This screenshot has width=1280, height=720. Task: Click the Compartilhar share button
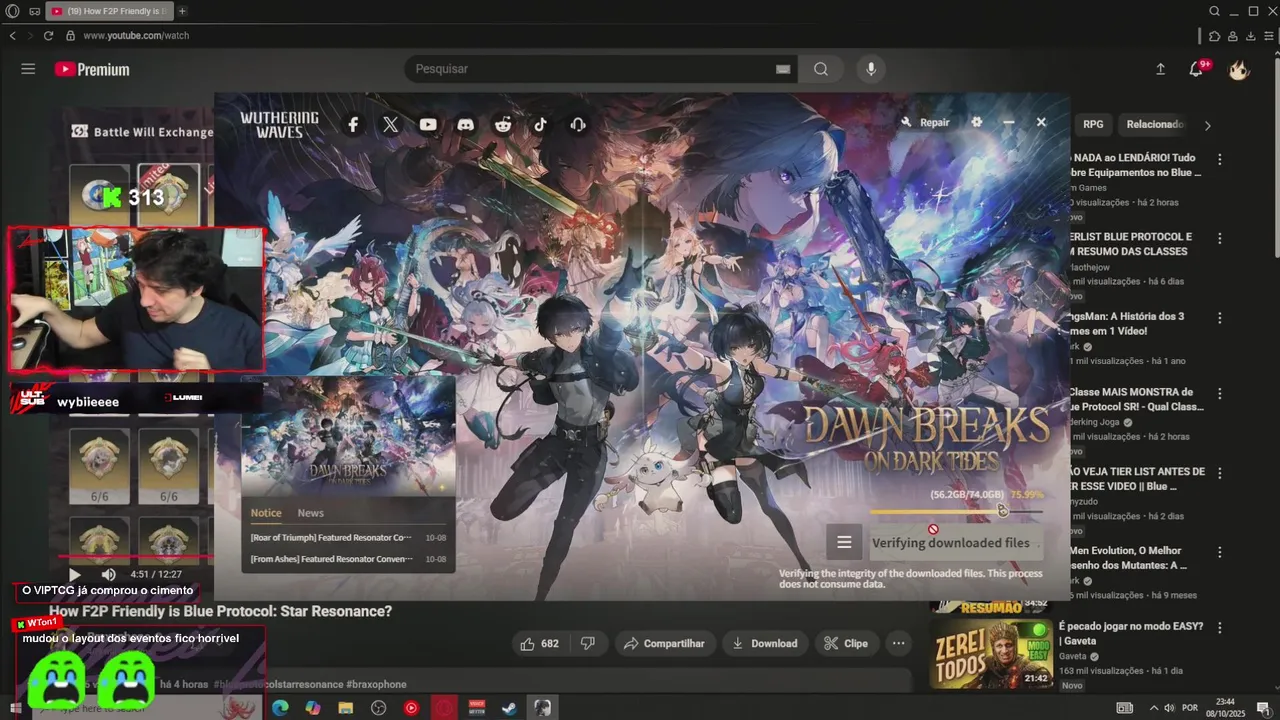(x=664, y=643)
